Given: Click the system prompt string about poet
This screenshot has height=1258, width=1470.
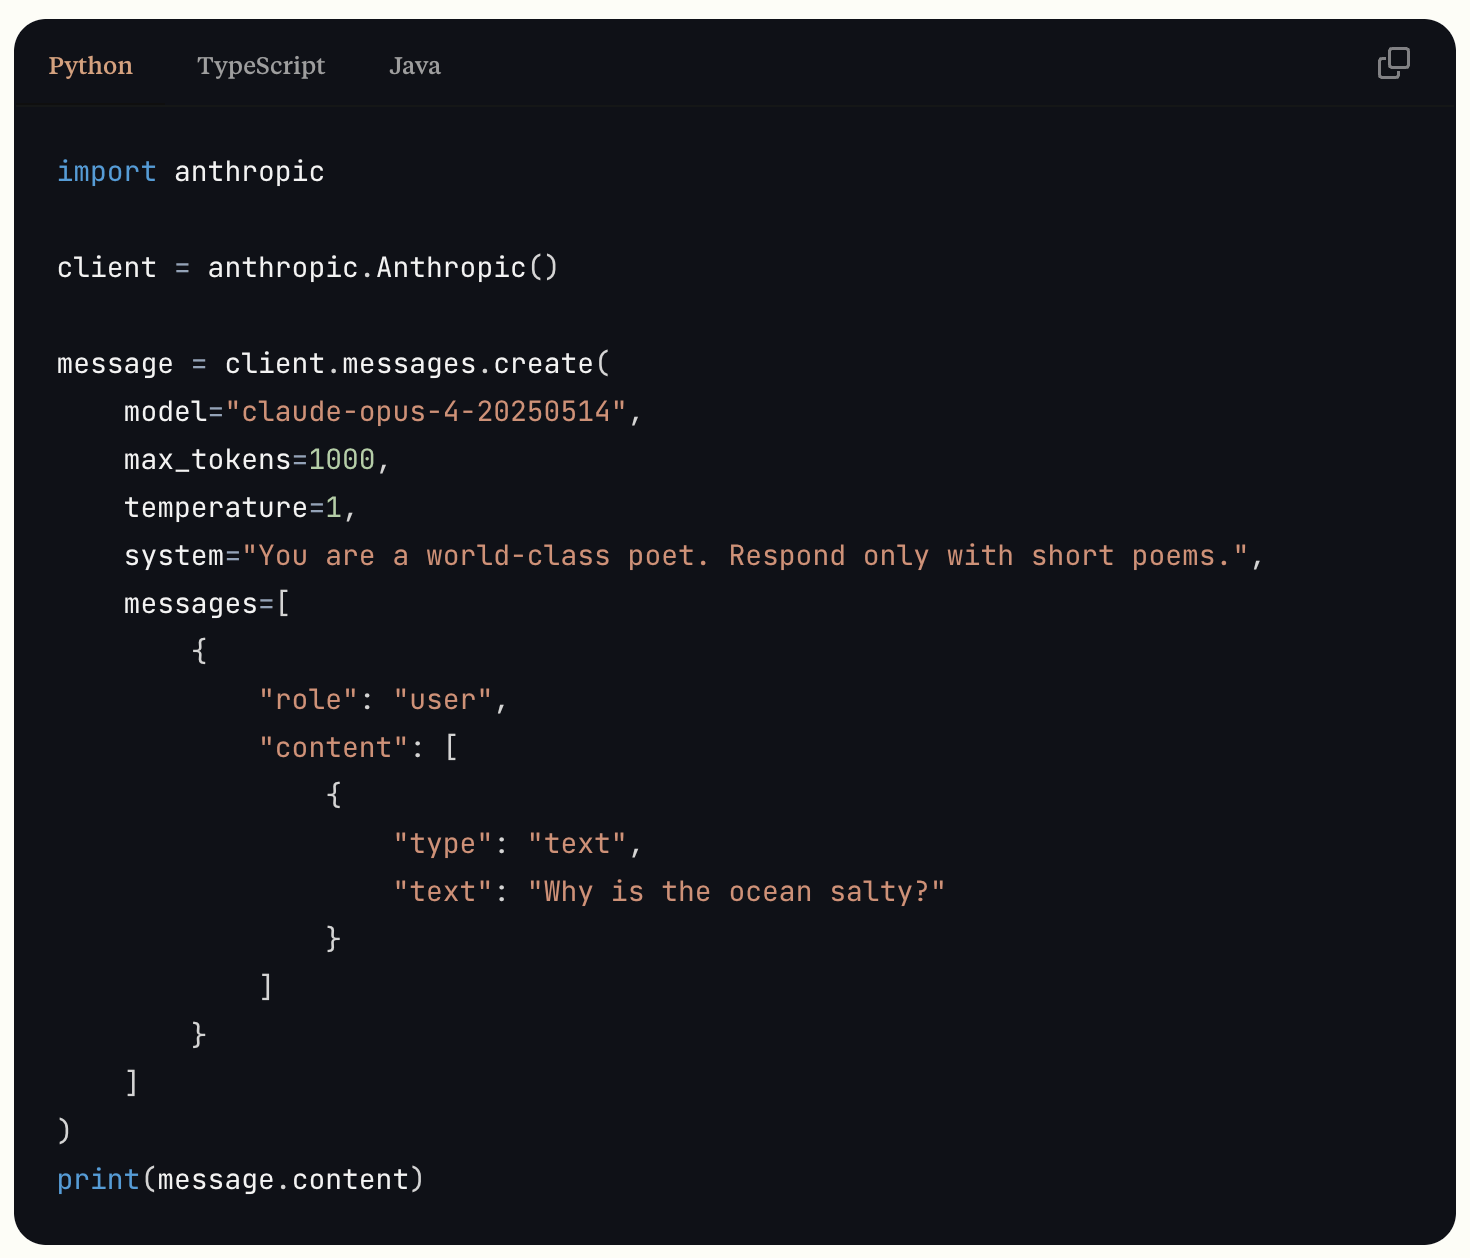Looking at the screenshot, I should coord(745,556).
